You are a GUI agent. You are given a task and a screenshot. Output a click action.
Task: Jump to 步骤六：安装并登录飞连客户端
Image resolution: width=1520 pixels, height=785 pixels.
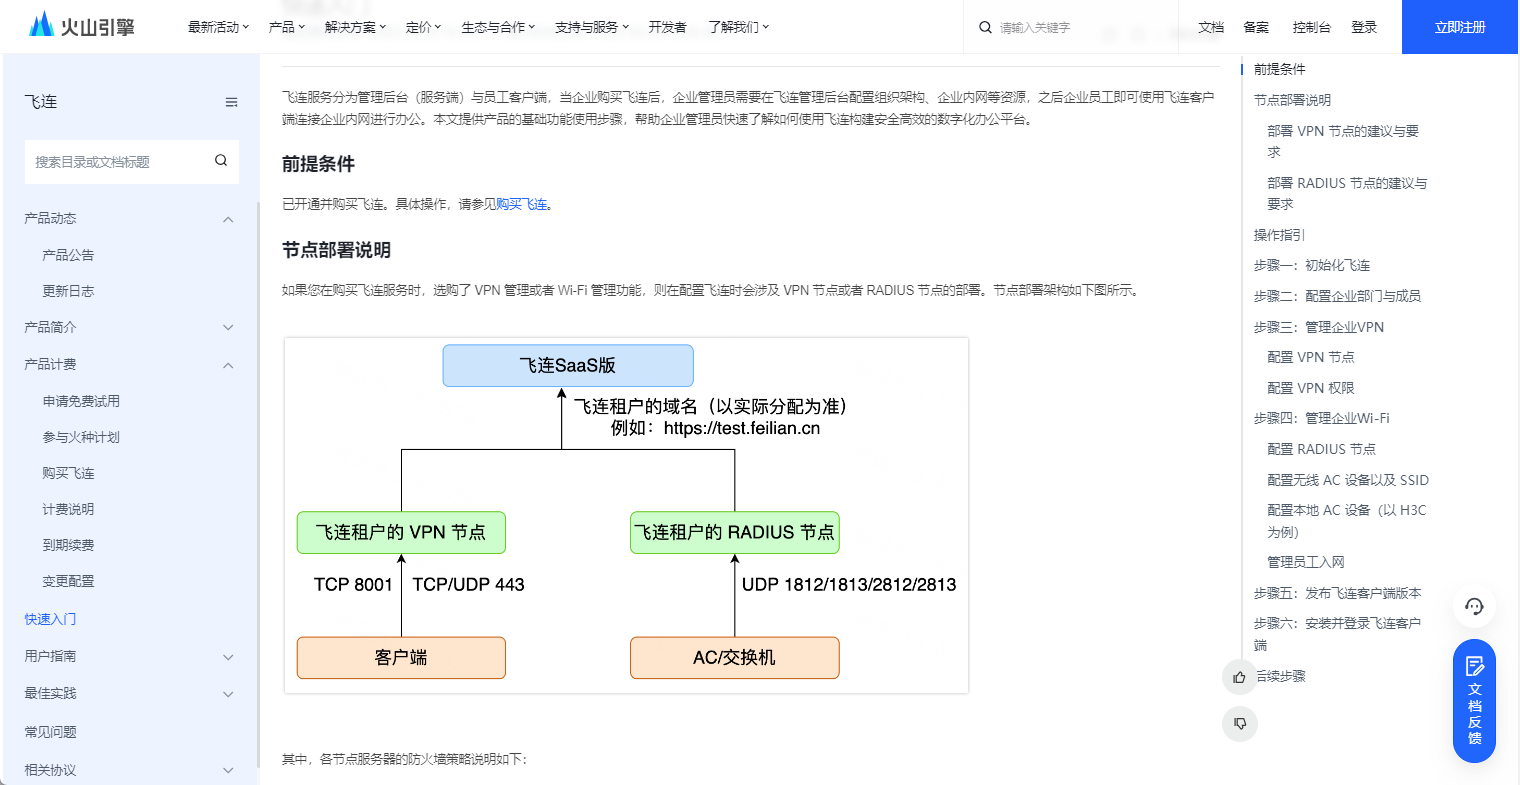click(x=1338, y=634)
